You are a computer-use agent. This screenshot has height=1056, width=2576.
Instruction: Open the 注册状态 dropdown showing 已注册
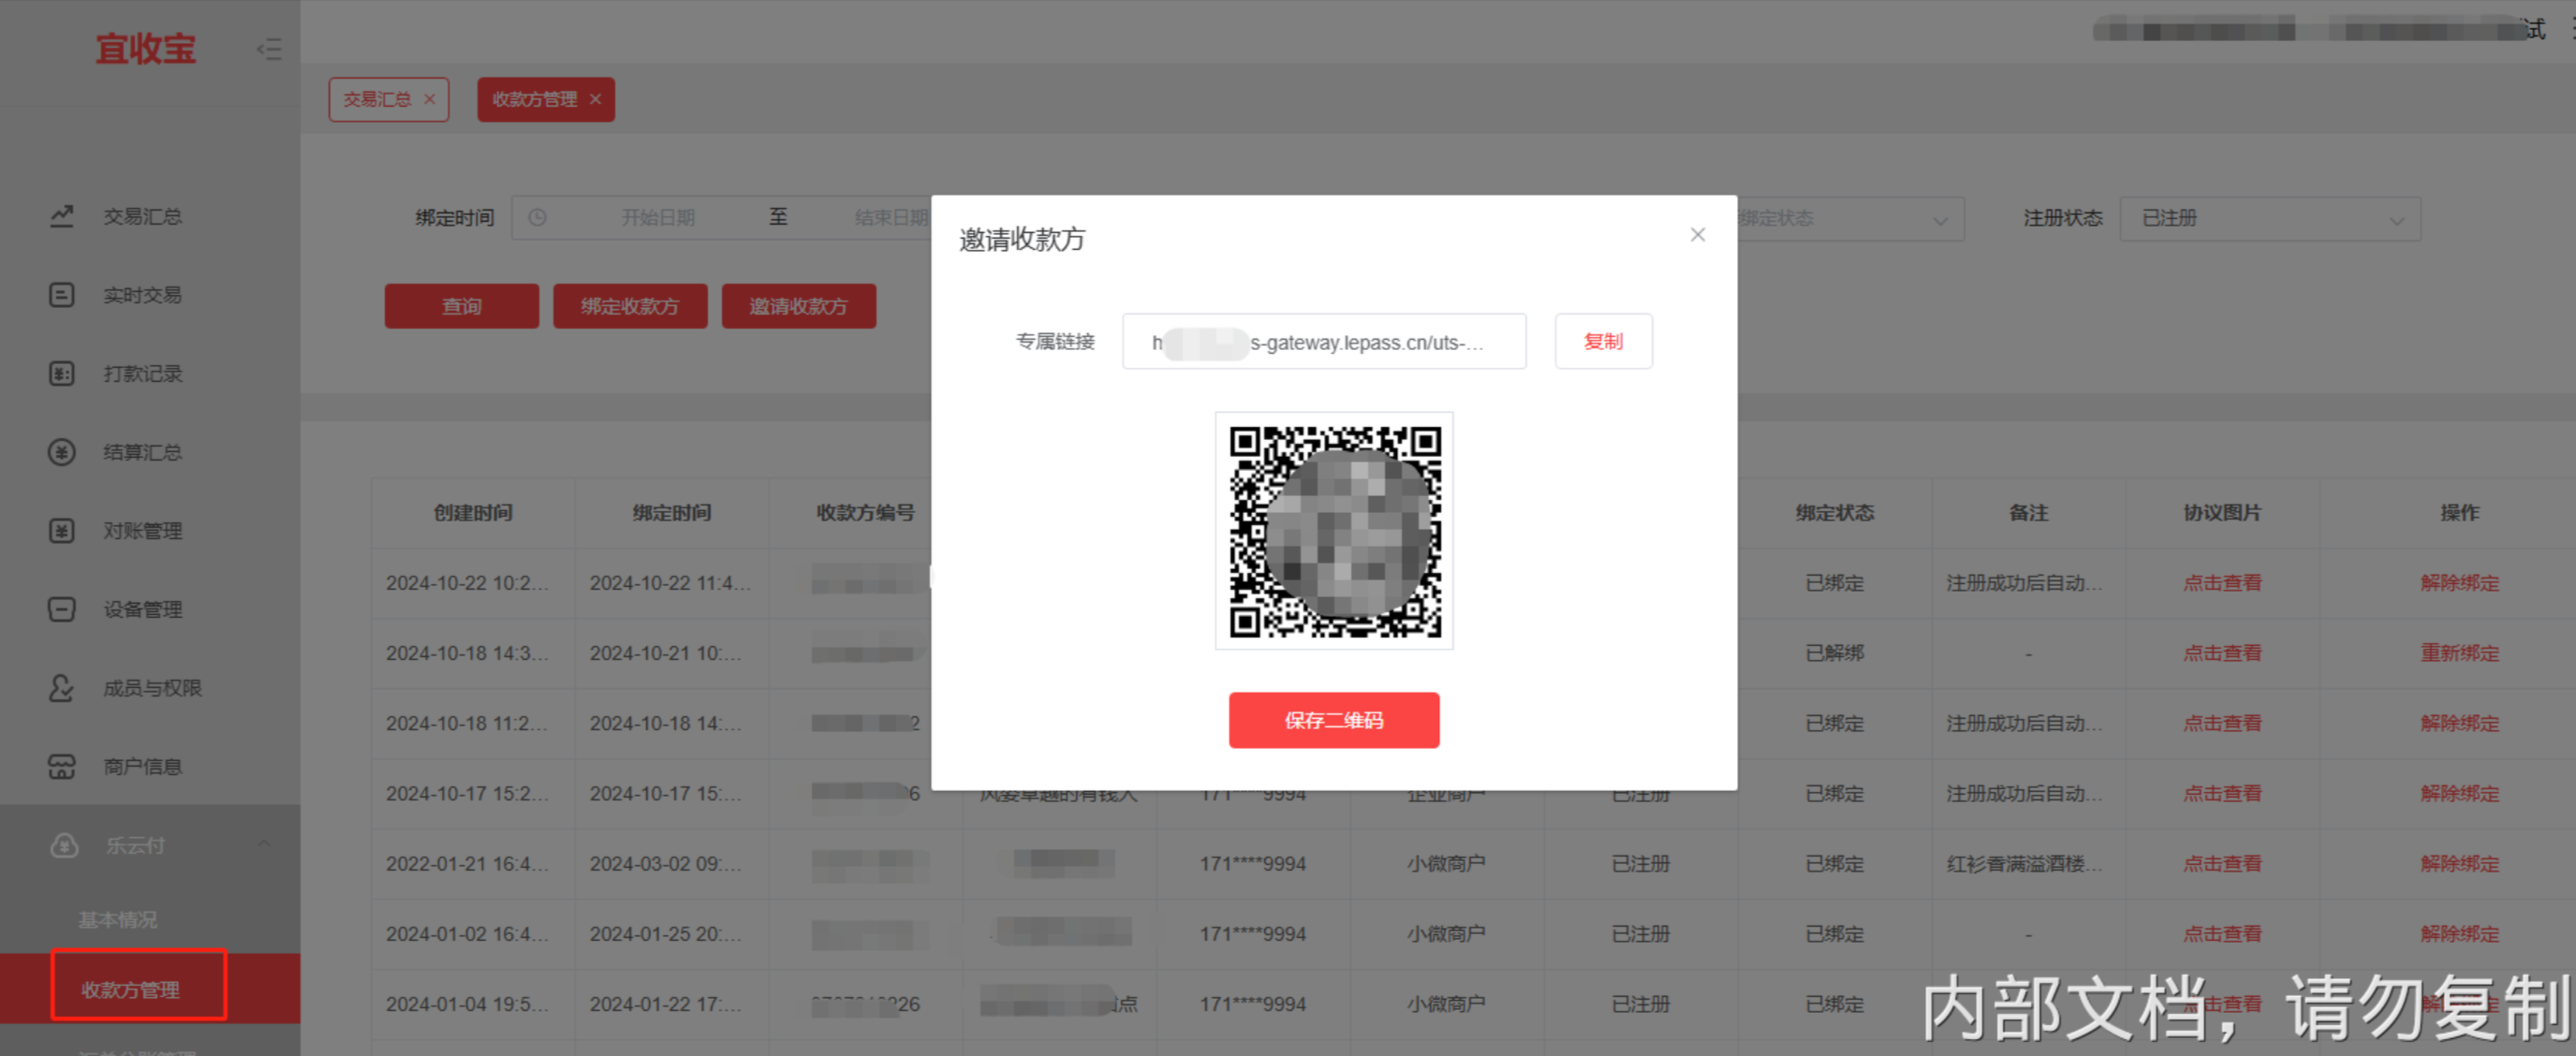(x=2270, y=218)
